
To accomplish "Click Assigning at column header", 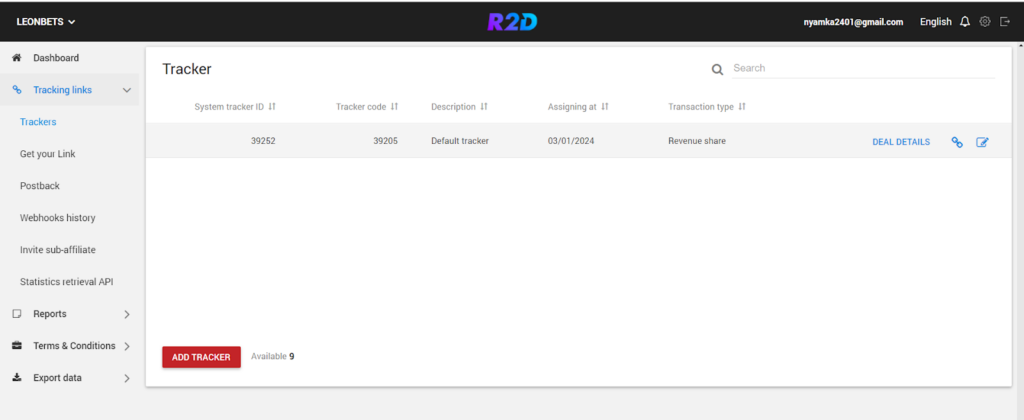I will pyautogui.click(x=572, y=106).
